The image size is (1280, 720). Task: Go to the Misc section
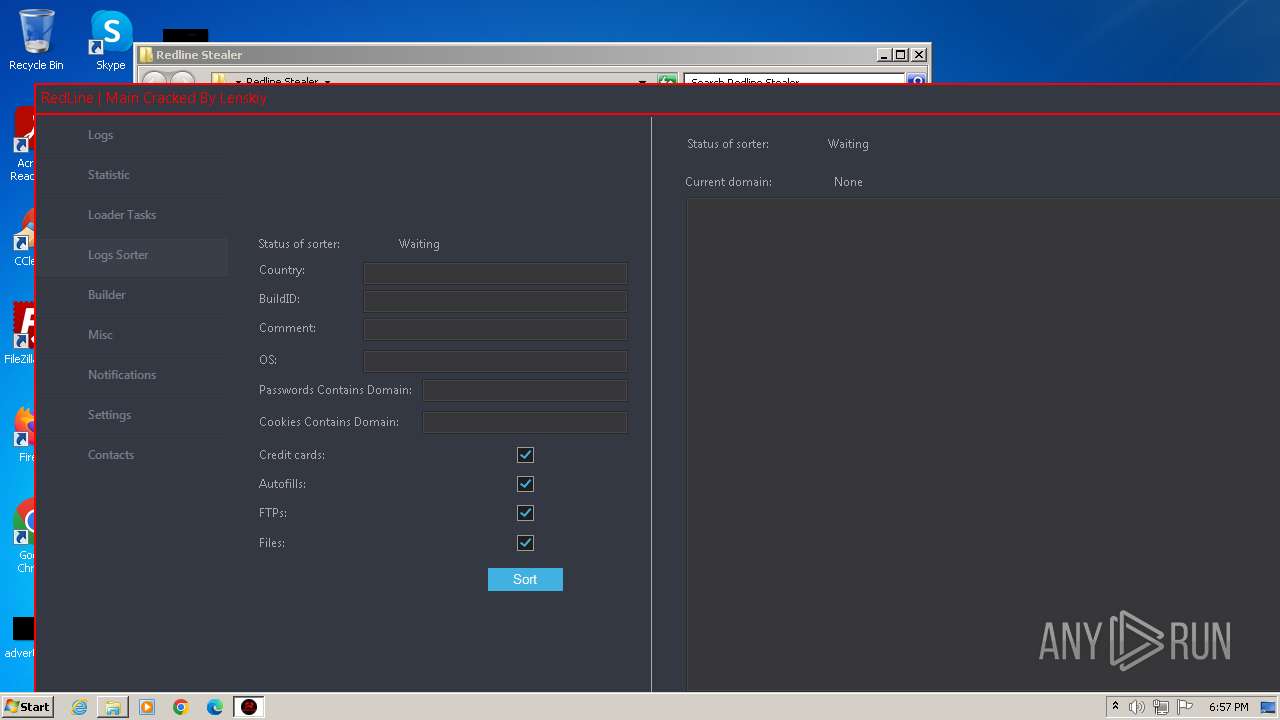[x=133, y=335]
